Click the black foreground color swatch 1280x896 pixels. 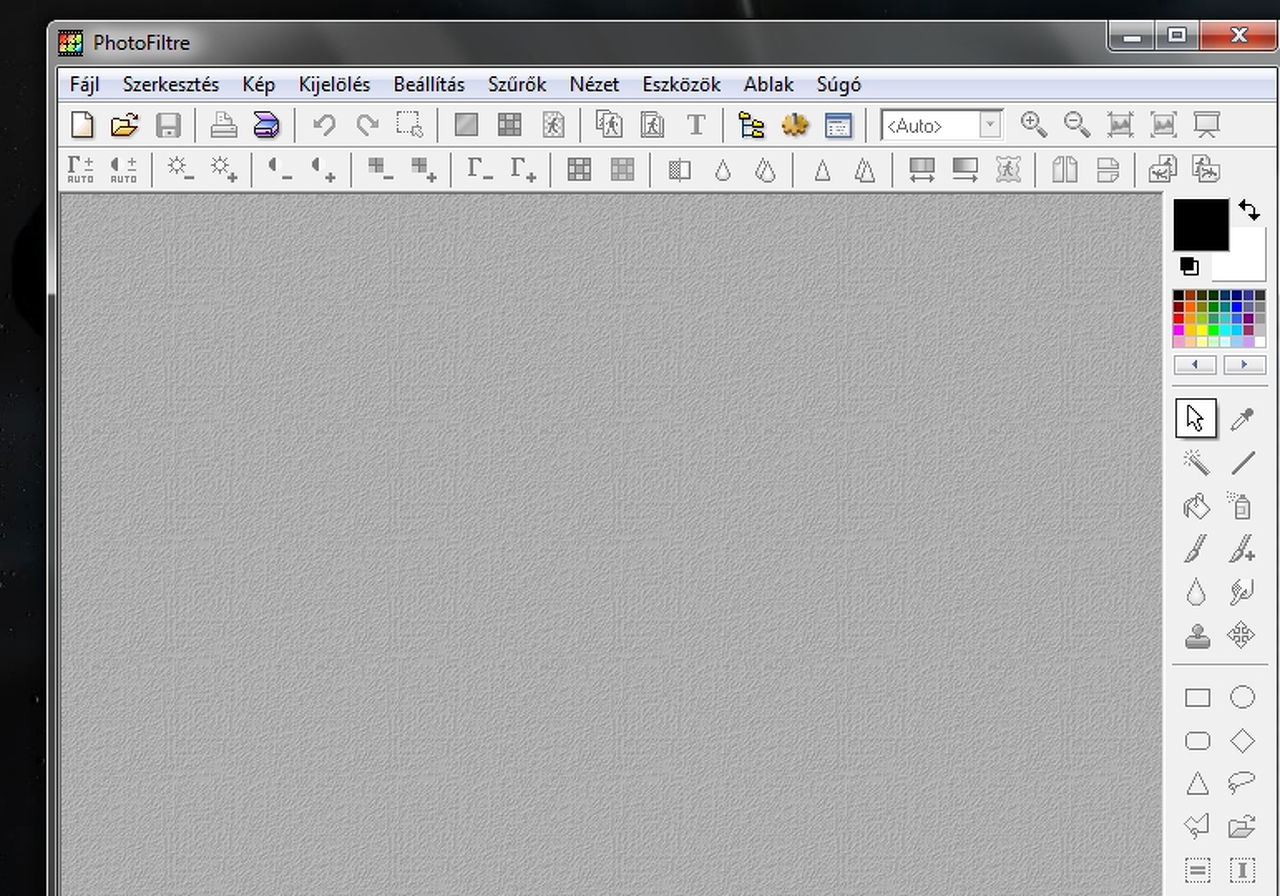[x=1200, y=224]
